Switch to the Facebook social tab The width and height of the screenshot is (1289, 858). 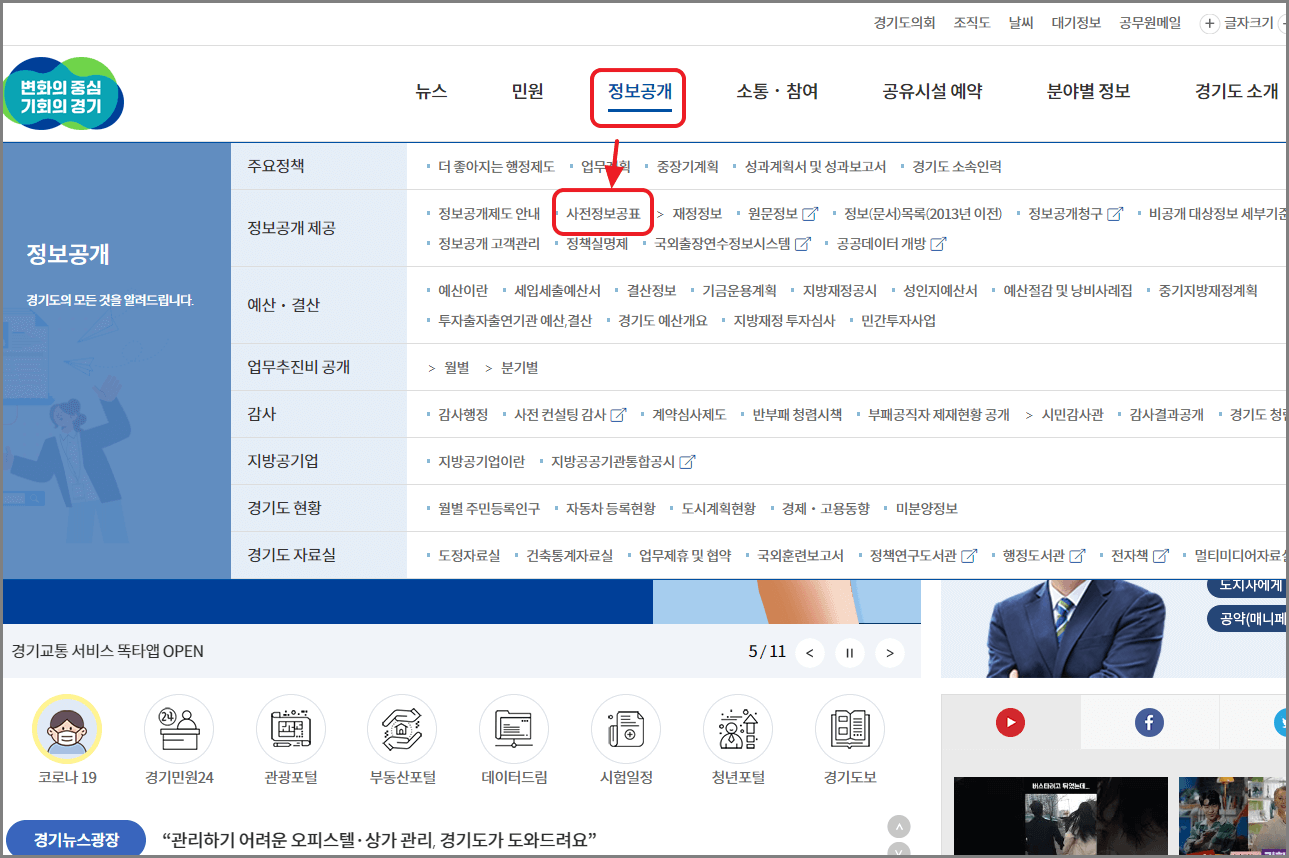tap(1149, 722)
